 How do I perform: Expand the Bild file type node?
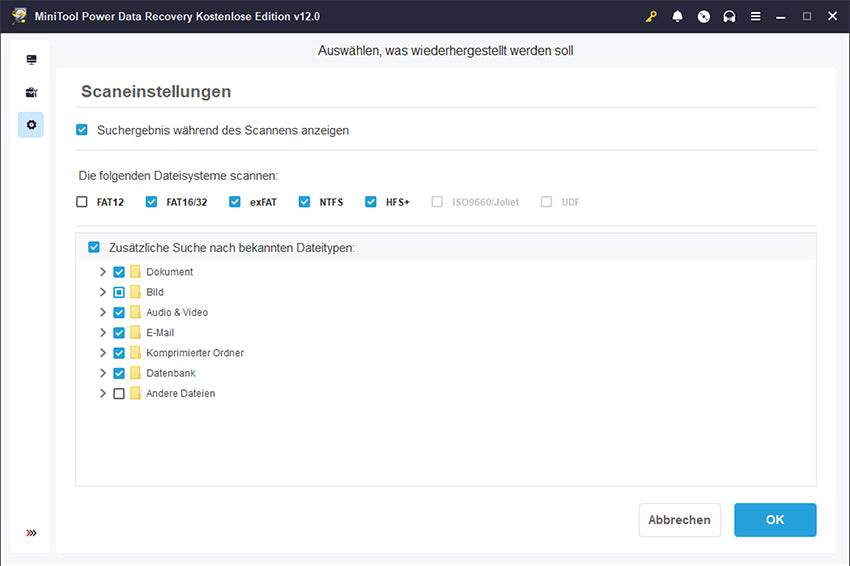(x=102, y=292)
